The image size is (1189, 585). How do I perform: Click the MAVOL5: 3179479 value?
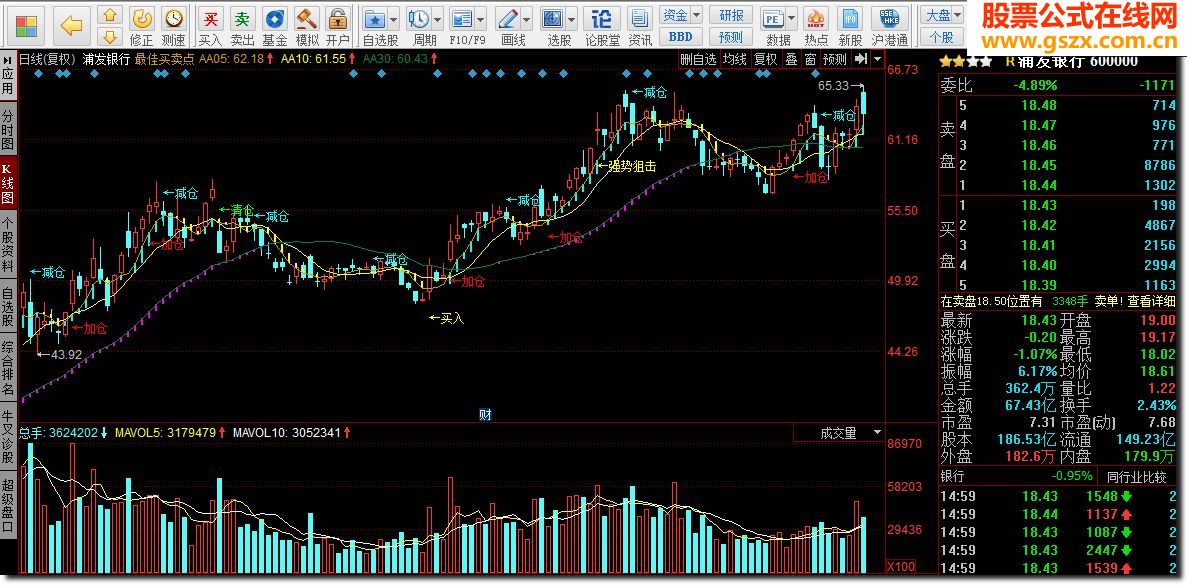[166, 432]
